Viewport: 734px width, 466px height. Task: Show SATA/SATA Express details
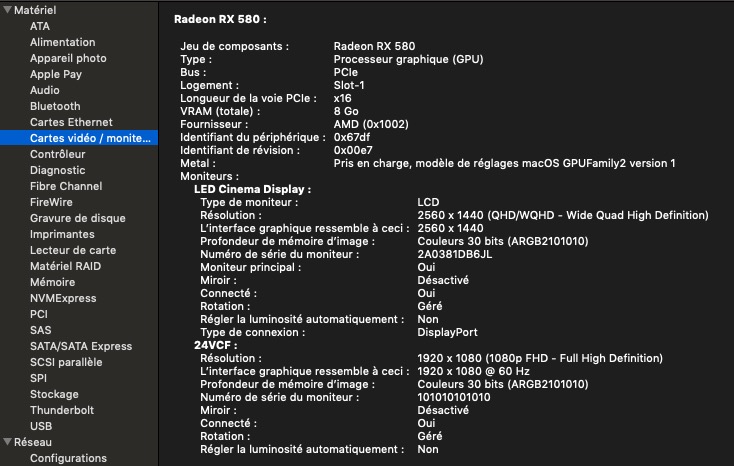tap(81, 346)
